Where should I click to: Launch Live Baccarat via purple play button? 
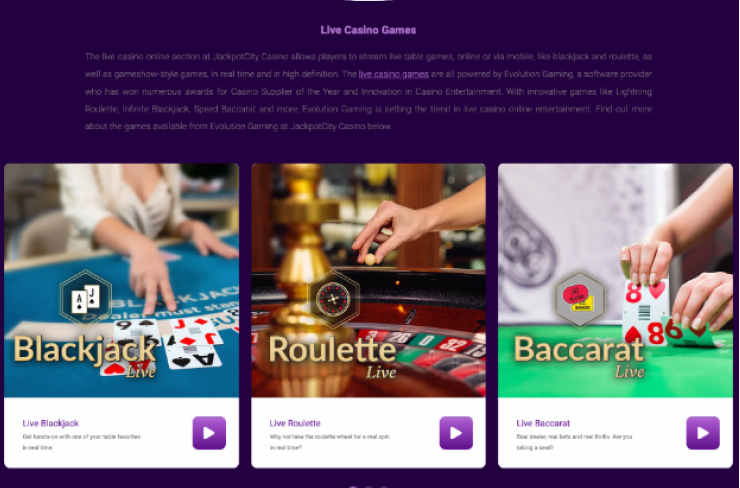[x=703, y=433]
